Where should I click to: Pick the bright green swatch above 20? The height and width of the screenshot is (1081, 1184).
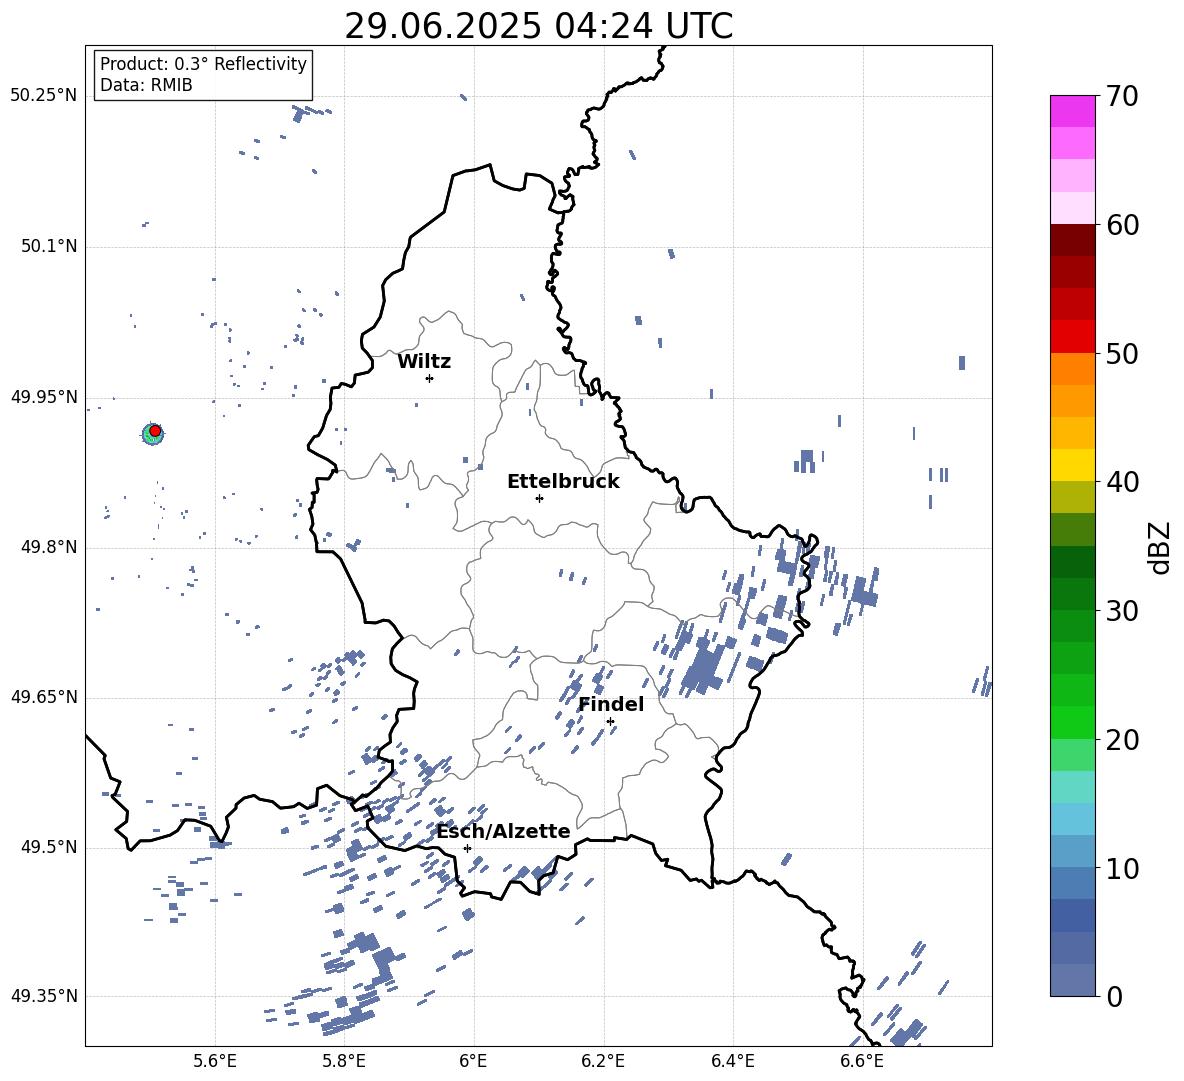pyautogui.click(x=1072, y=722)
